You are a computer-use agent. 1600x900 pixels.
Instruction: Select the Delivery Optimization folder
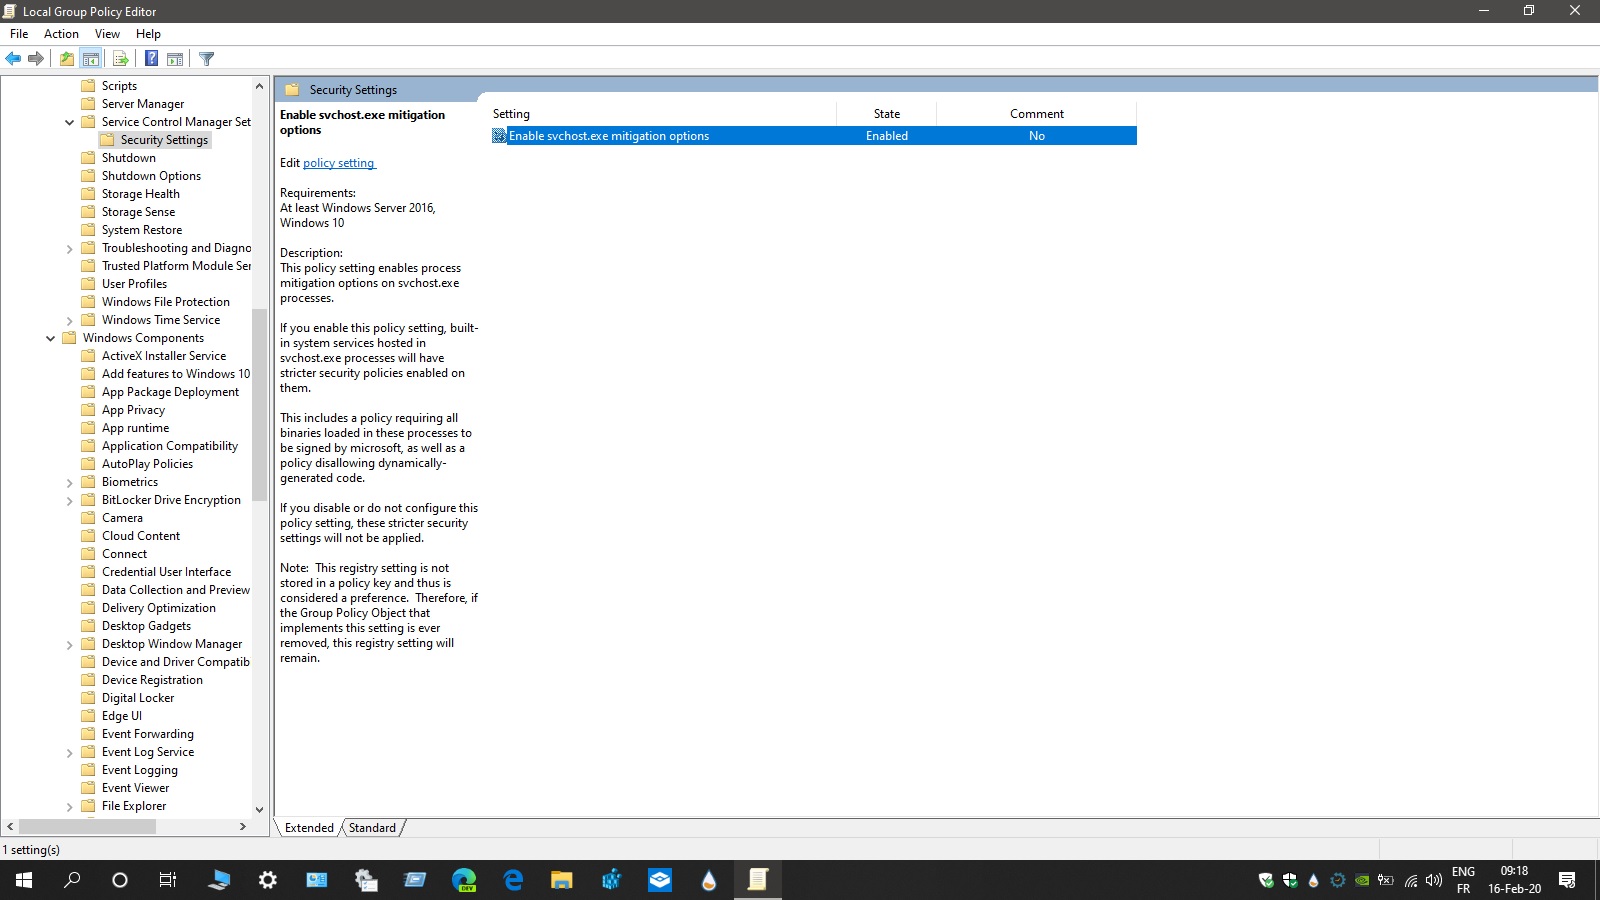tap(158, 608)
